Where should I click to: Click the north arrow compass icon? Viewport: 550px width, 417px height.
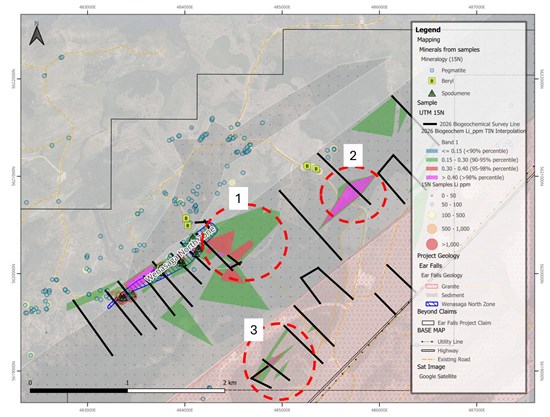(36, 34)
